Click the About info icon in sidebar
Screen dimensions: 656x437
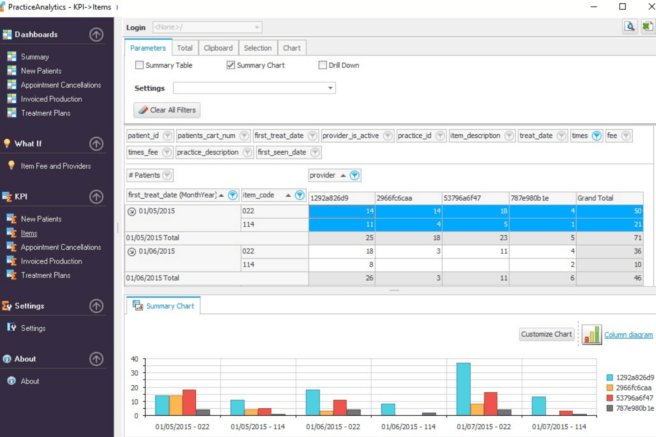(x=12, y=381)
